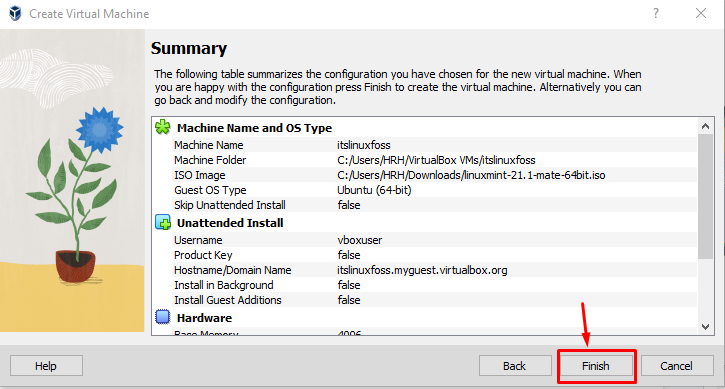
Task: Select the ISO Image row label
Action: (200, 175)
